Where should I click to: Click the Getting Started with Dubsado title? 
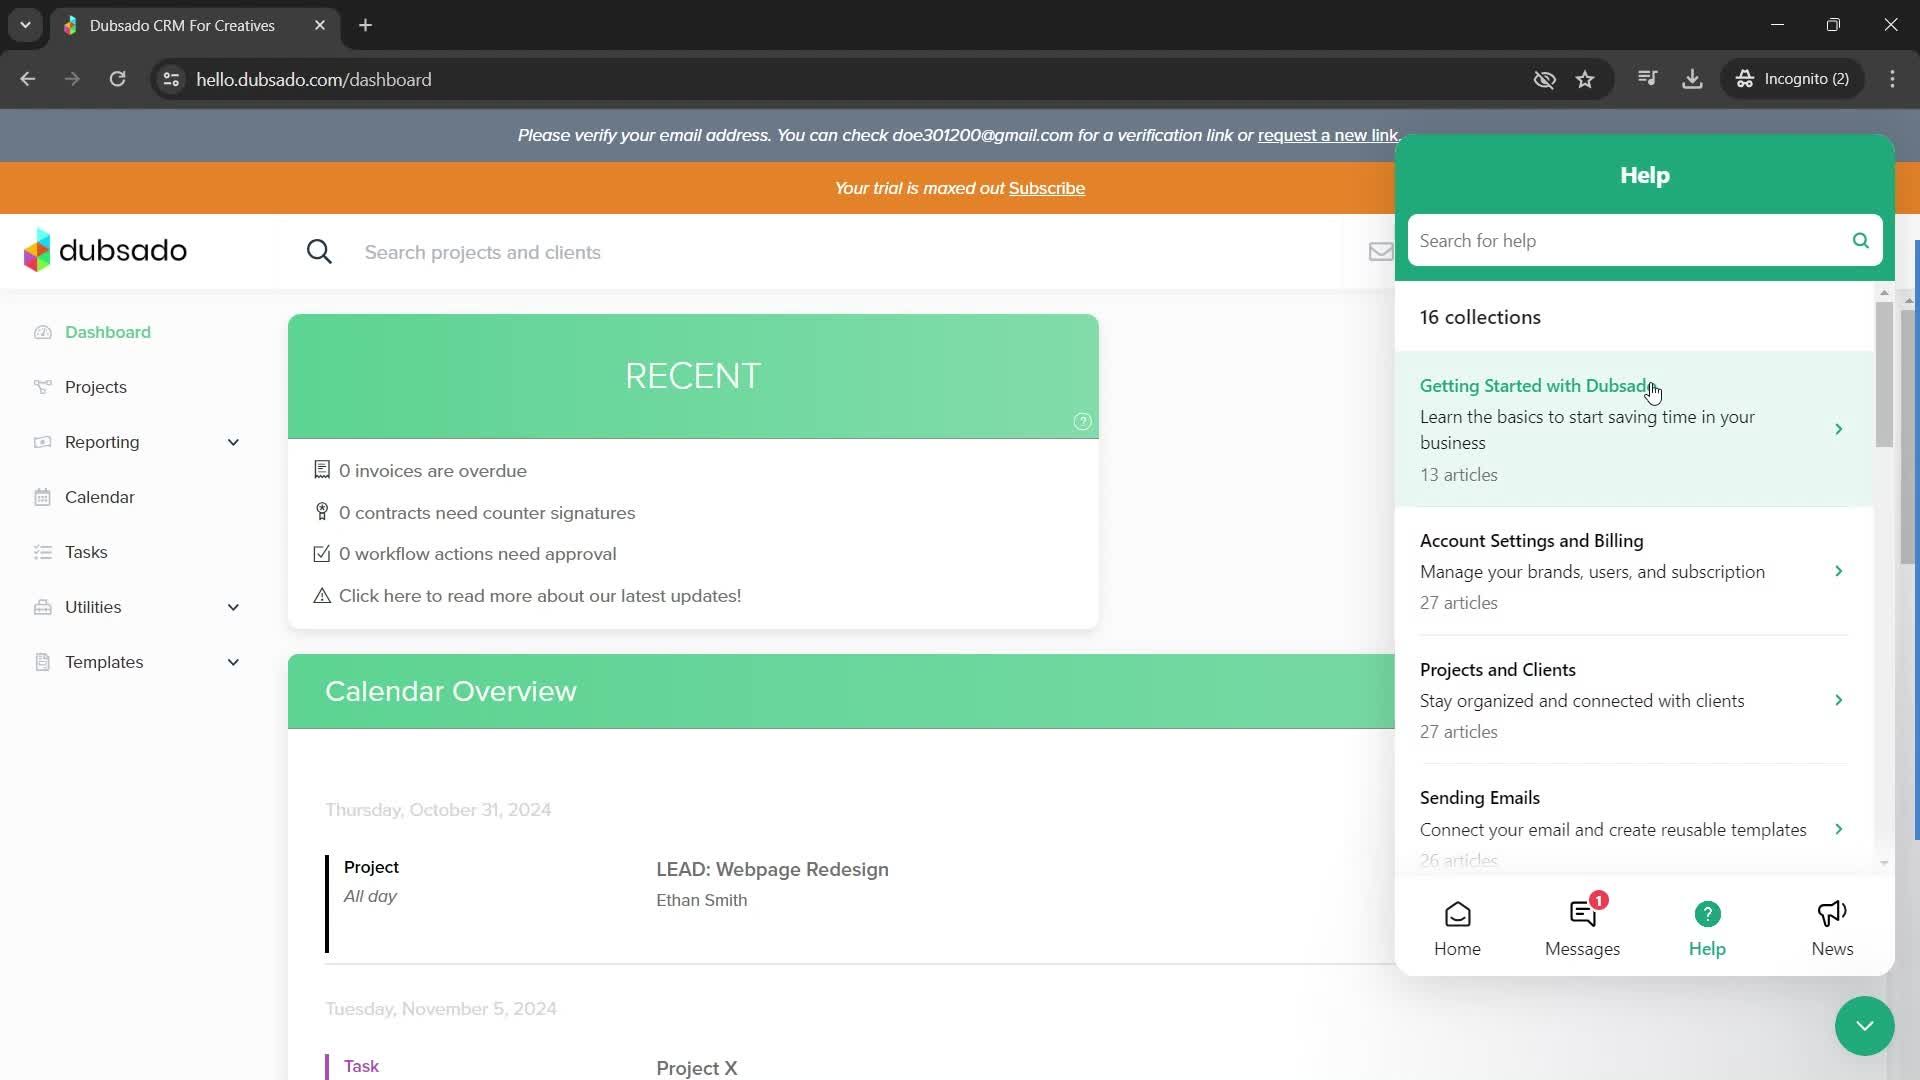click(1537, 386)
